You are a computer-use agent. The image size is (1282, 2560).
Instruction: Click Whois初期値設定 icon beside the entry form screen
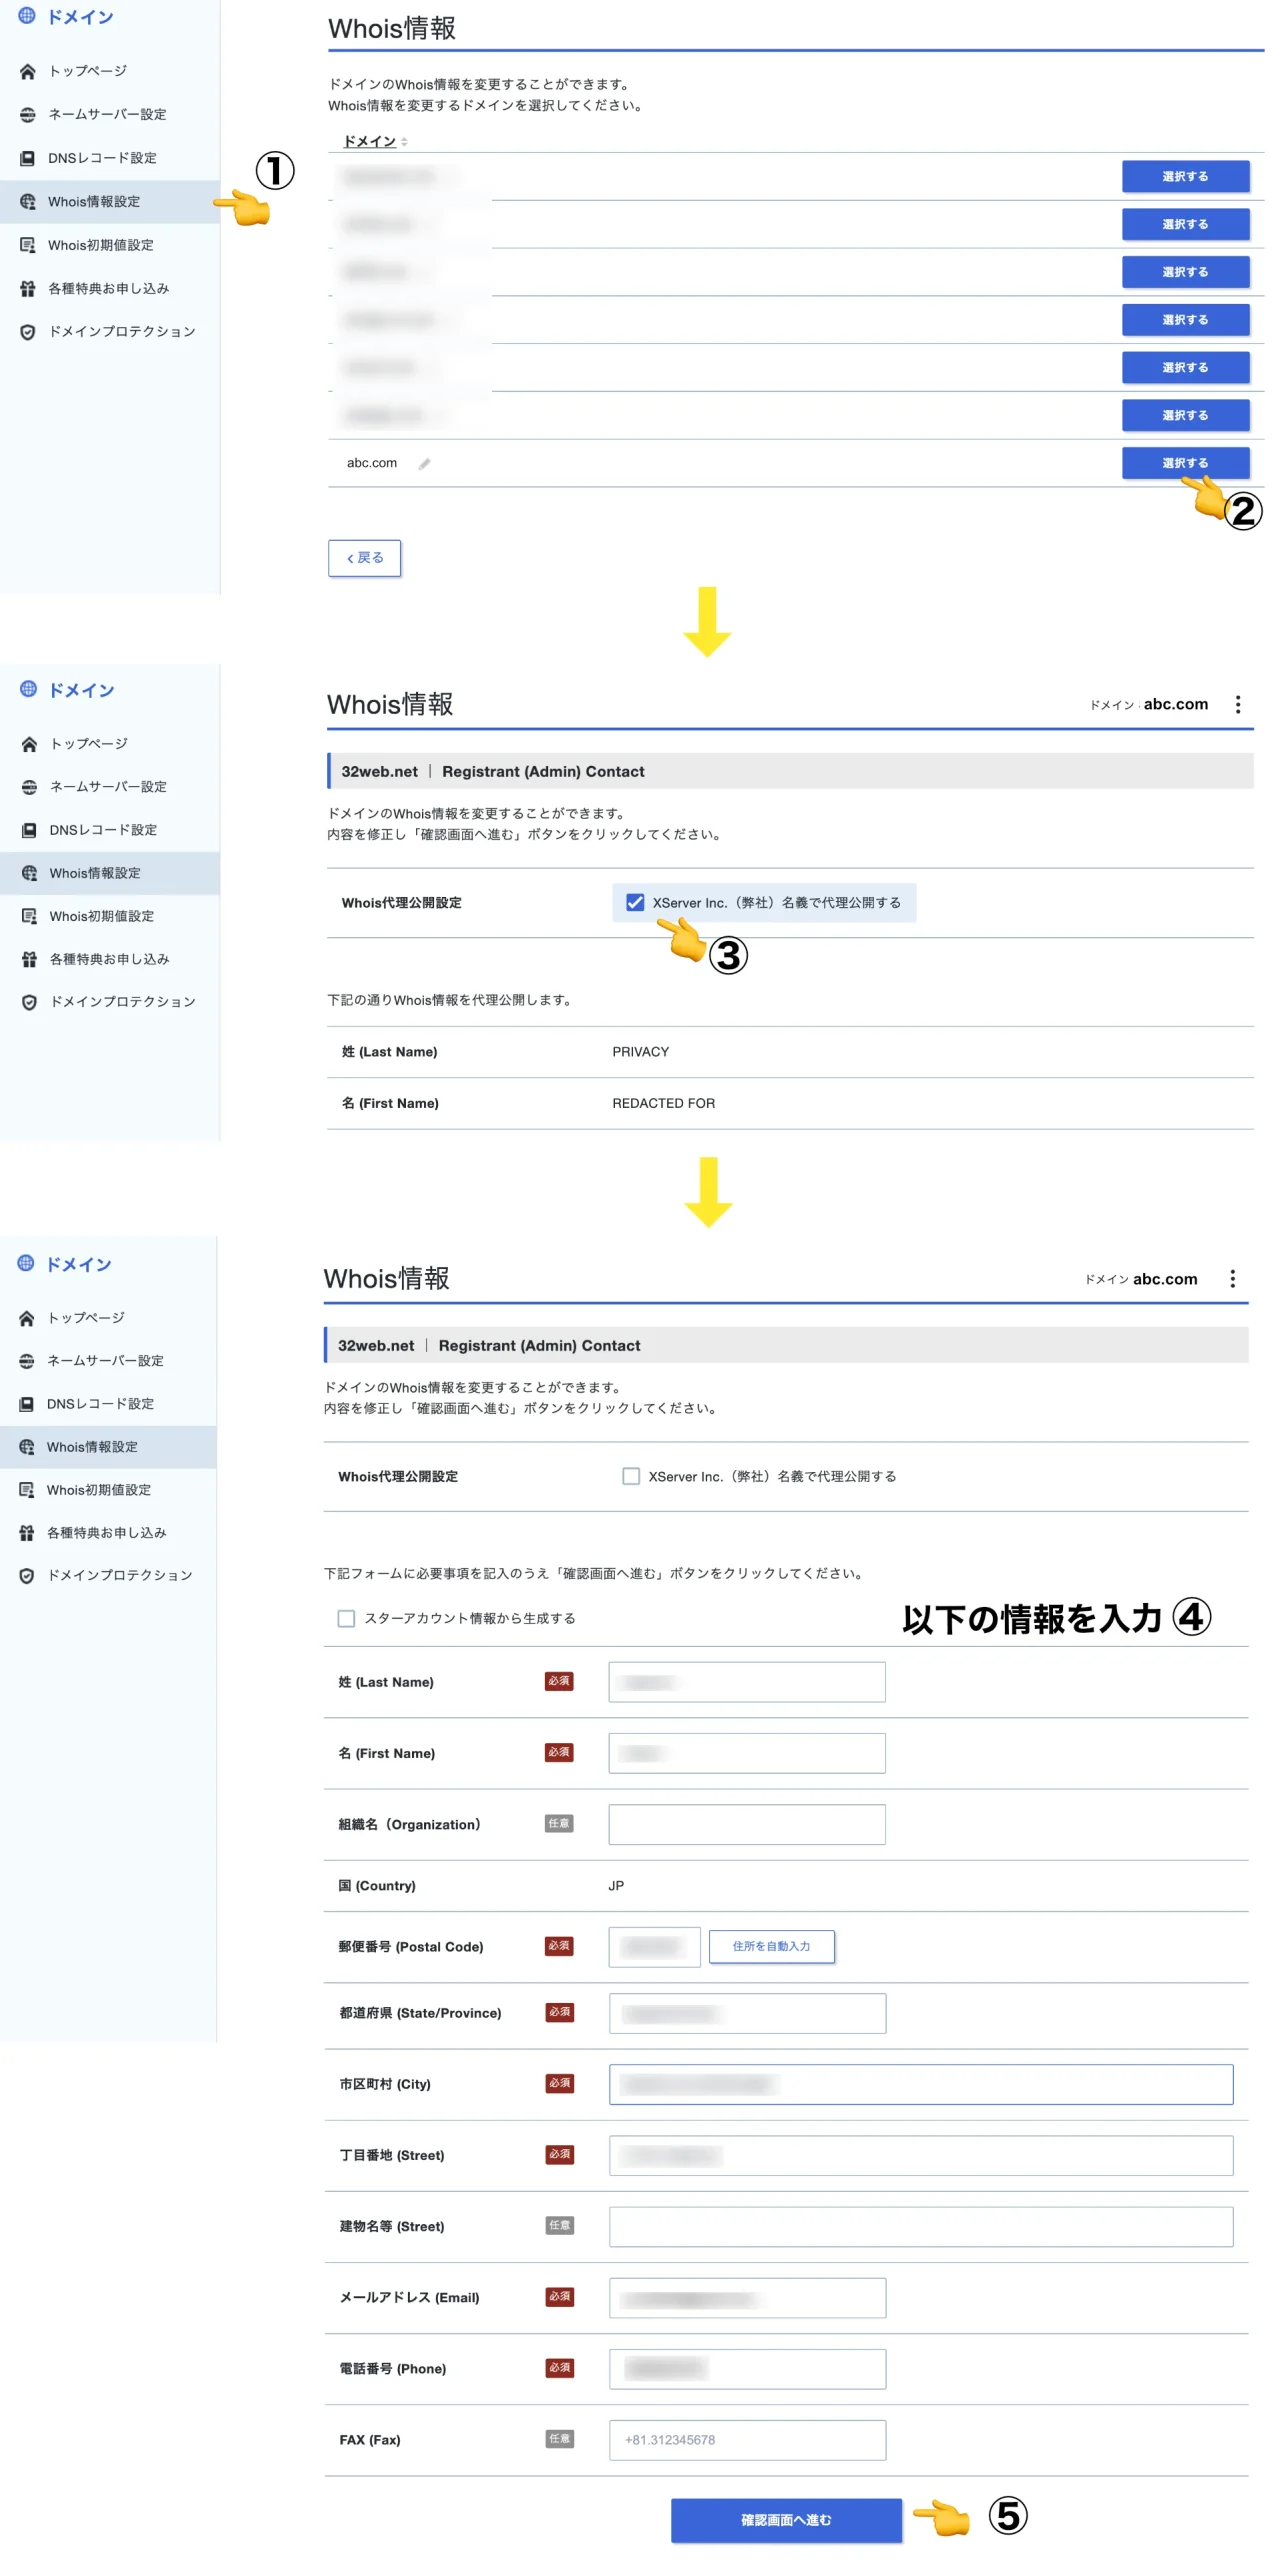[27, 1490]
